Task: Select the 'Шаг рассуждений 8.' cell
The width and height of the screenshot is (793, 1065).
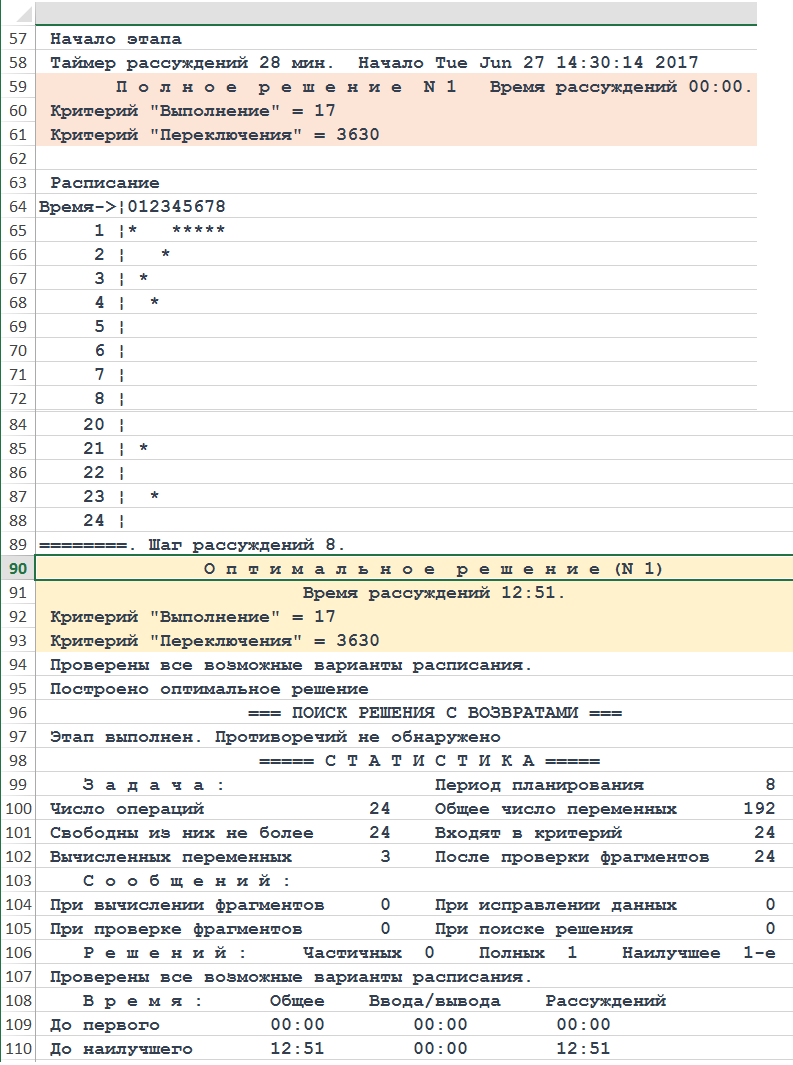Action: pos(246,545)
